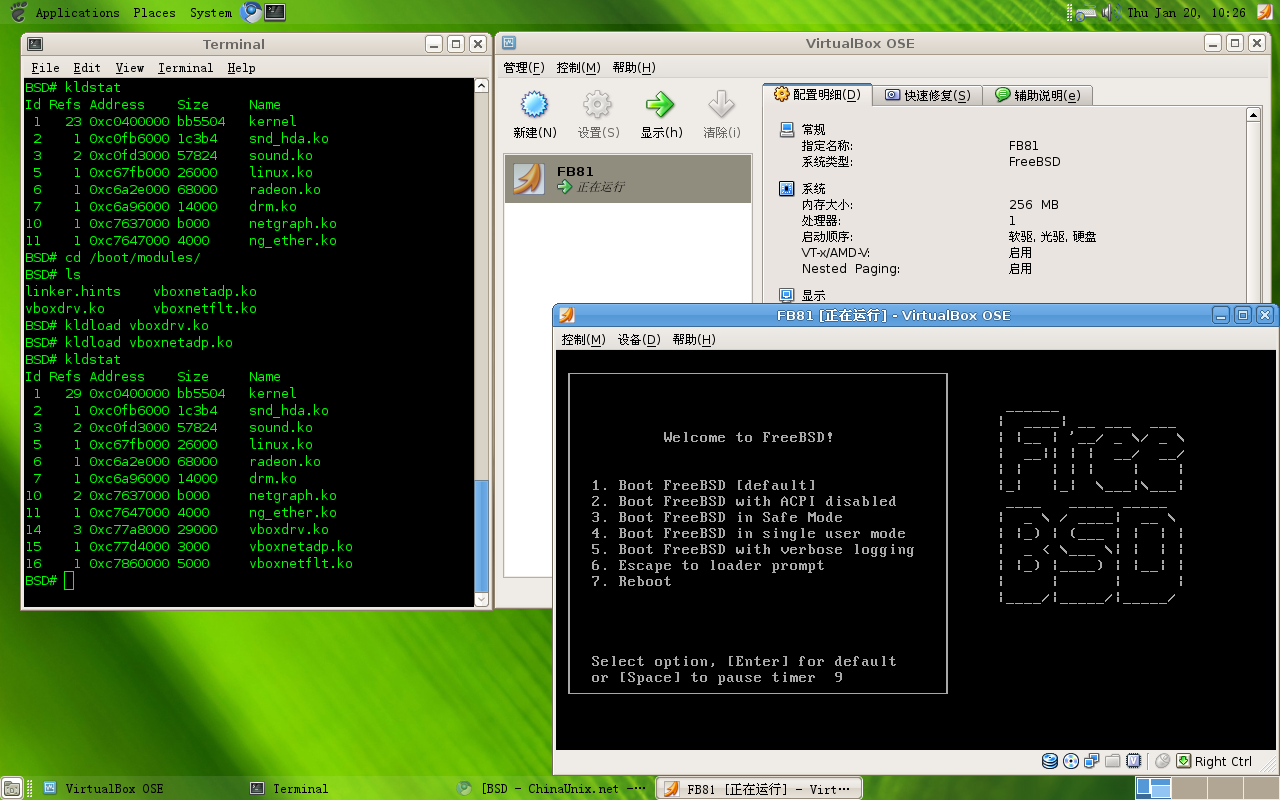The image size is (1280, 800).
Task: Click the 显示(h) green arrow icon
Action: click(660, 105)
